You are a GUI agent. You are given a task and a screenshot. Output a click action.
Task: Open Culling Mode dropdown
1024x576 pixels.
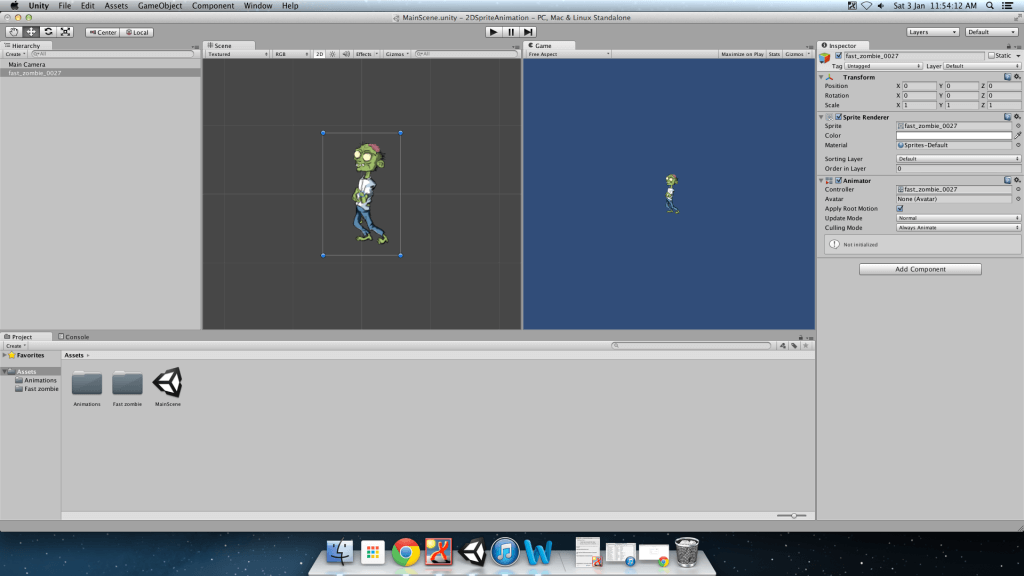click(x=958, y=228)
